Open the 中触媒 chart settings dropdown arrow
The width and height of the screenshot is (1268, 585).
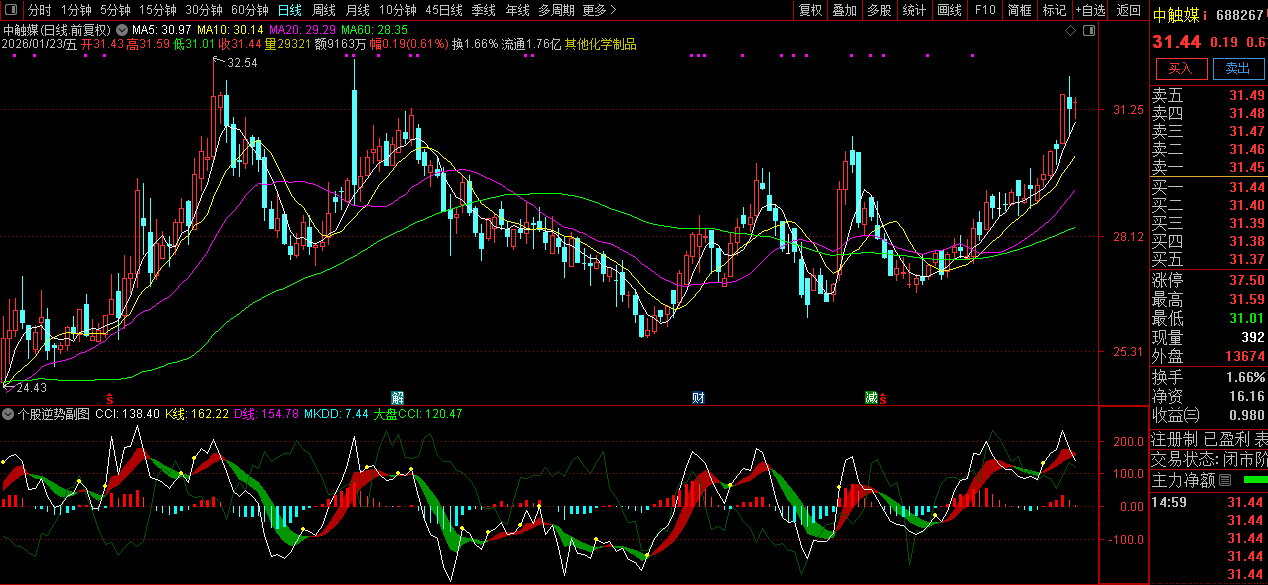(122, 31)
